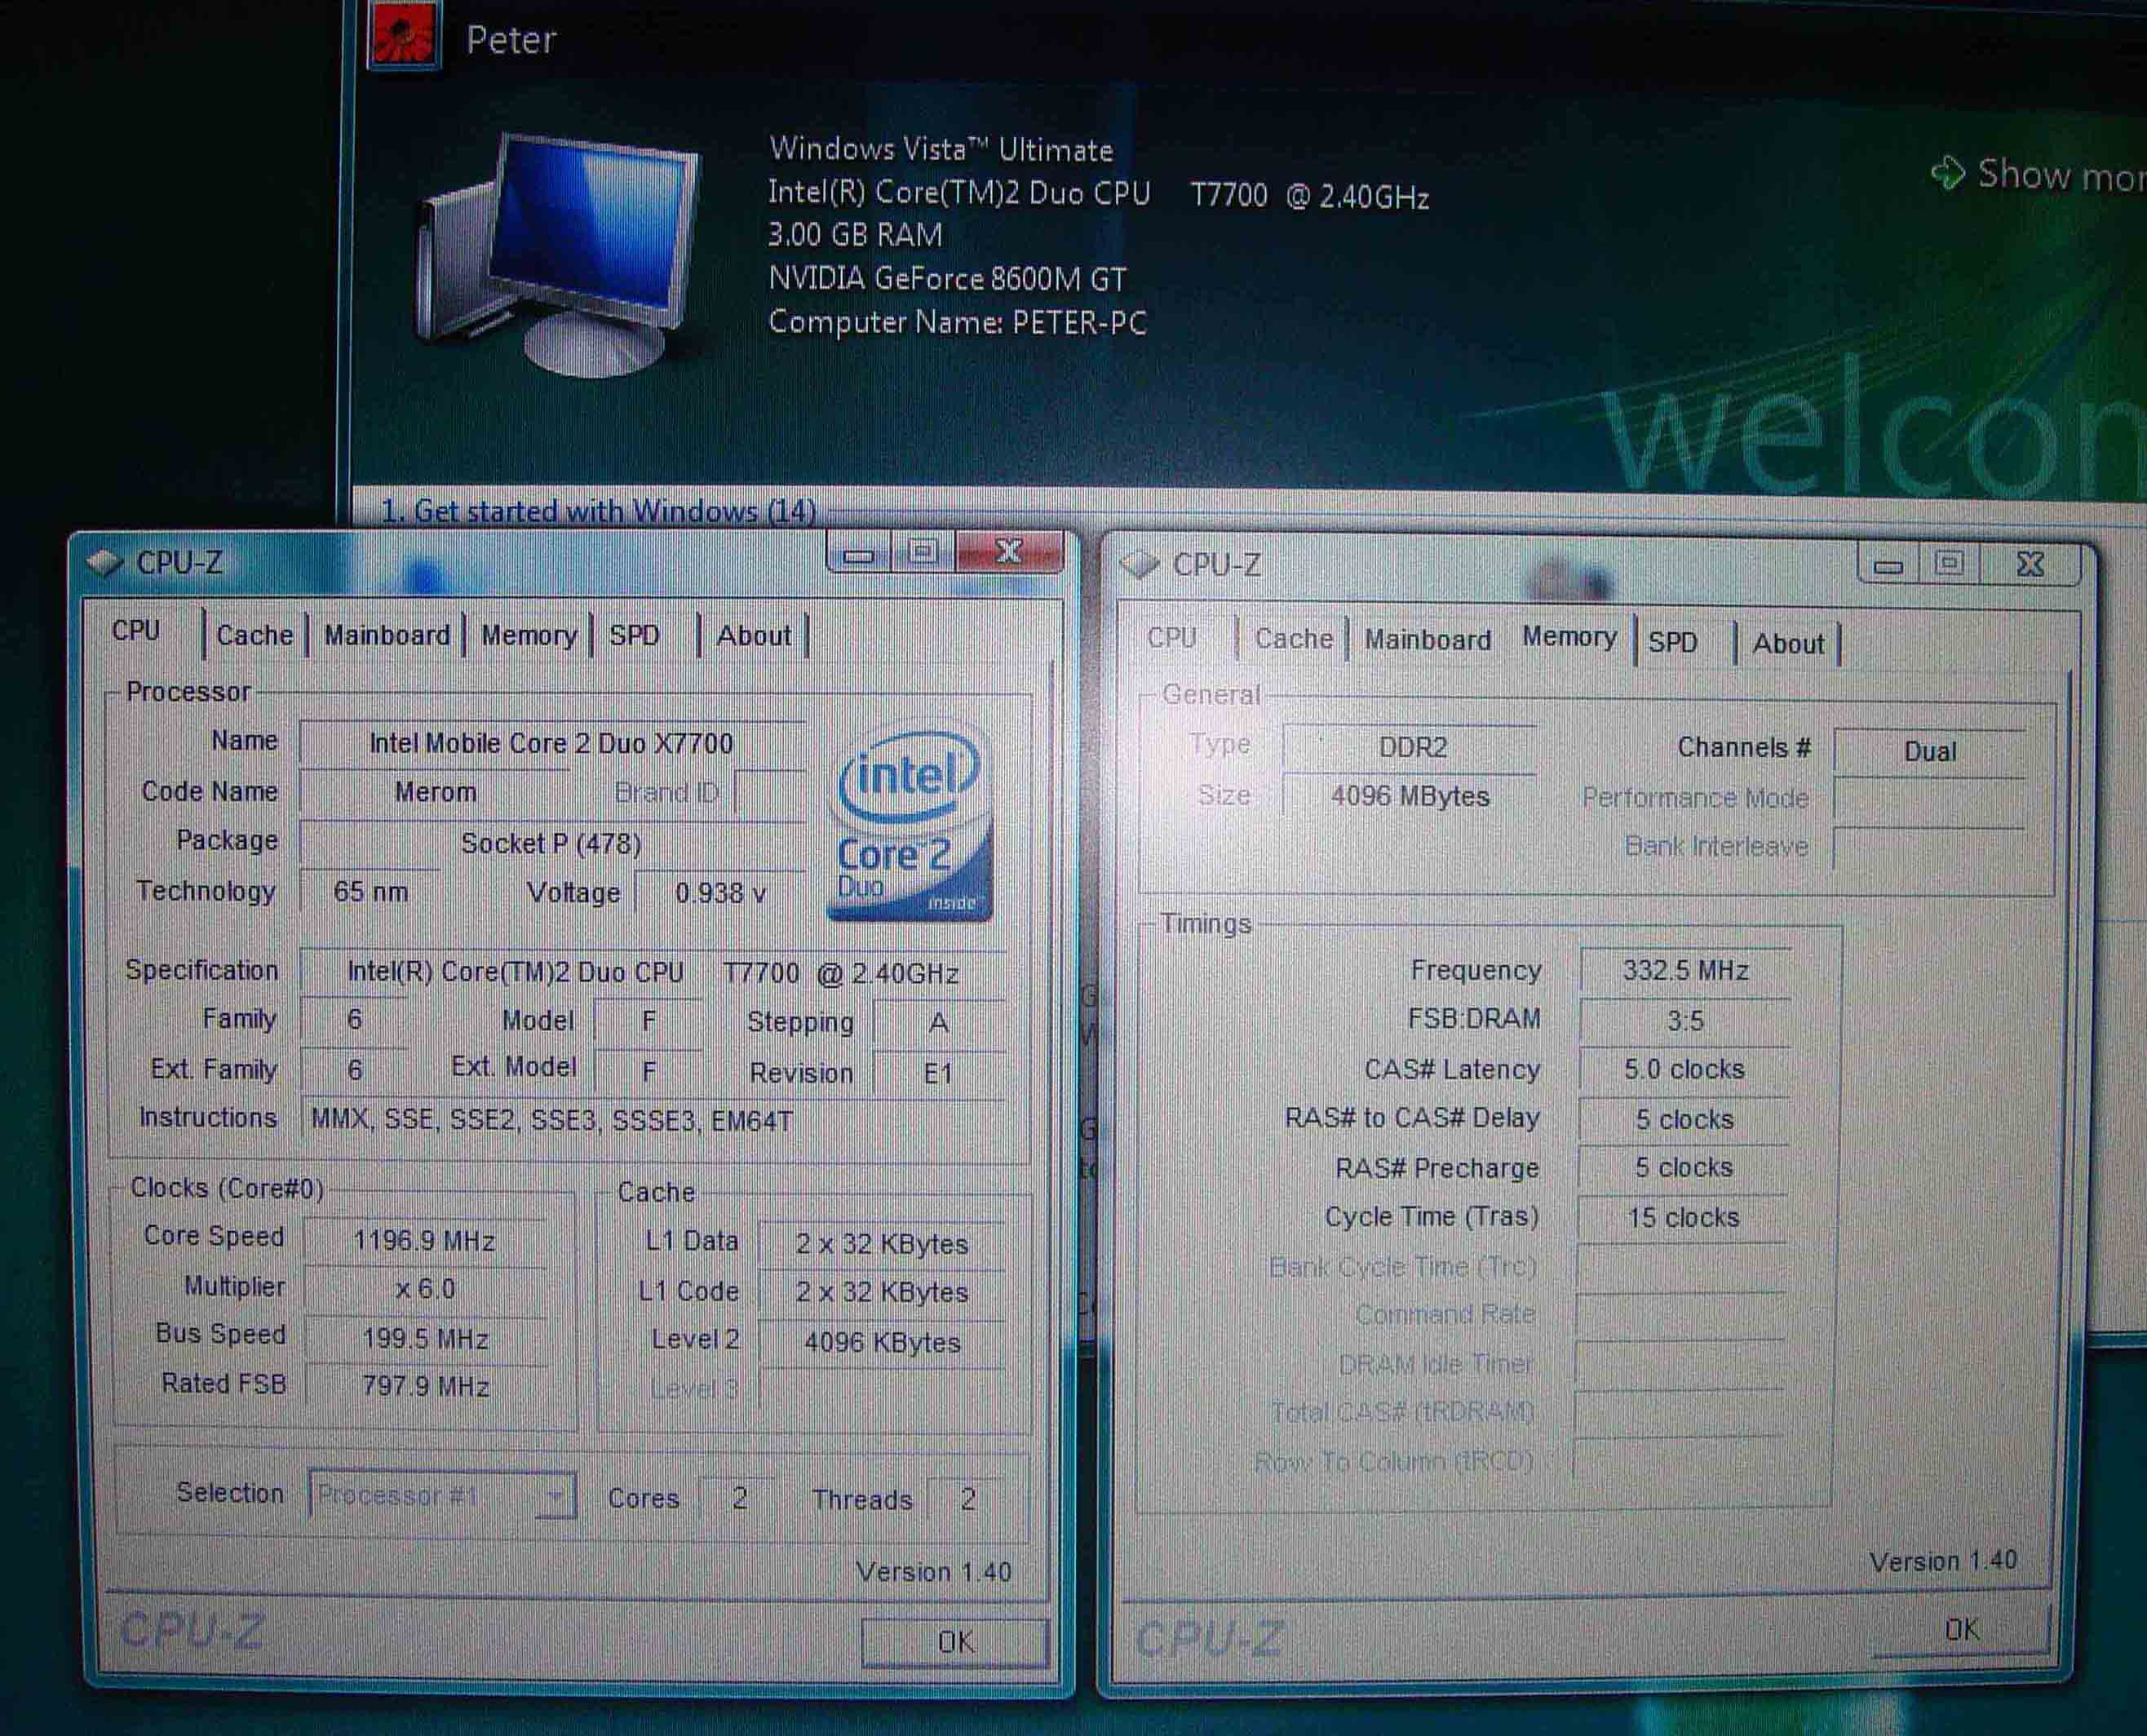
Task: Click Windows Vista Ultimate text in Welcome Center
Action: (x=941, y=149)
